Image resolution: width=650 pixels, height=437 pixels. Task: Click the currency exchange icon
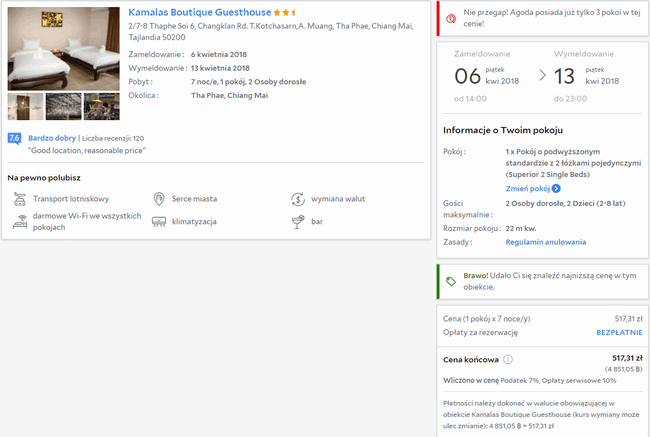tap(298, 199)
